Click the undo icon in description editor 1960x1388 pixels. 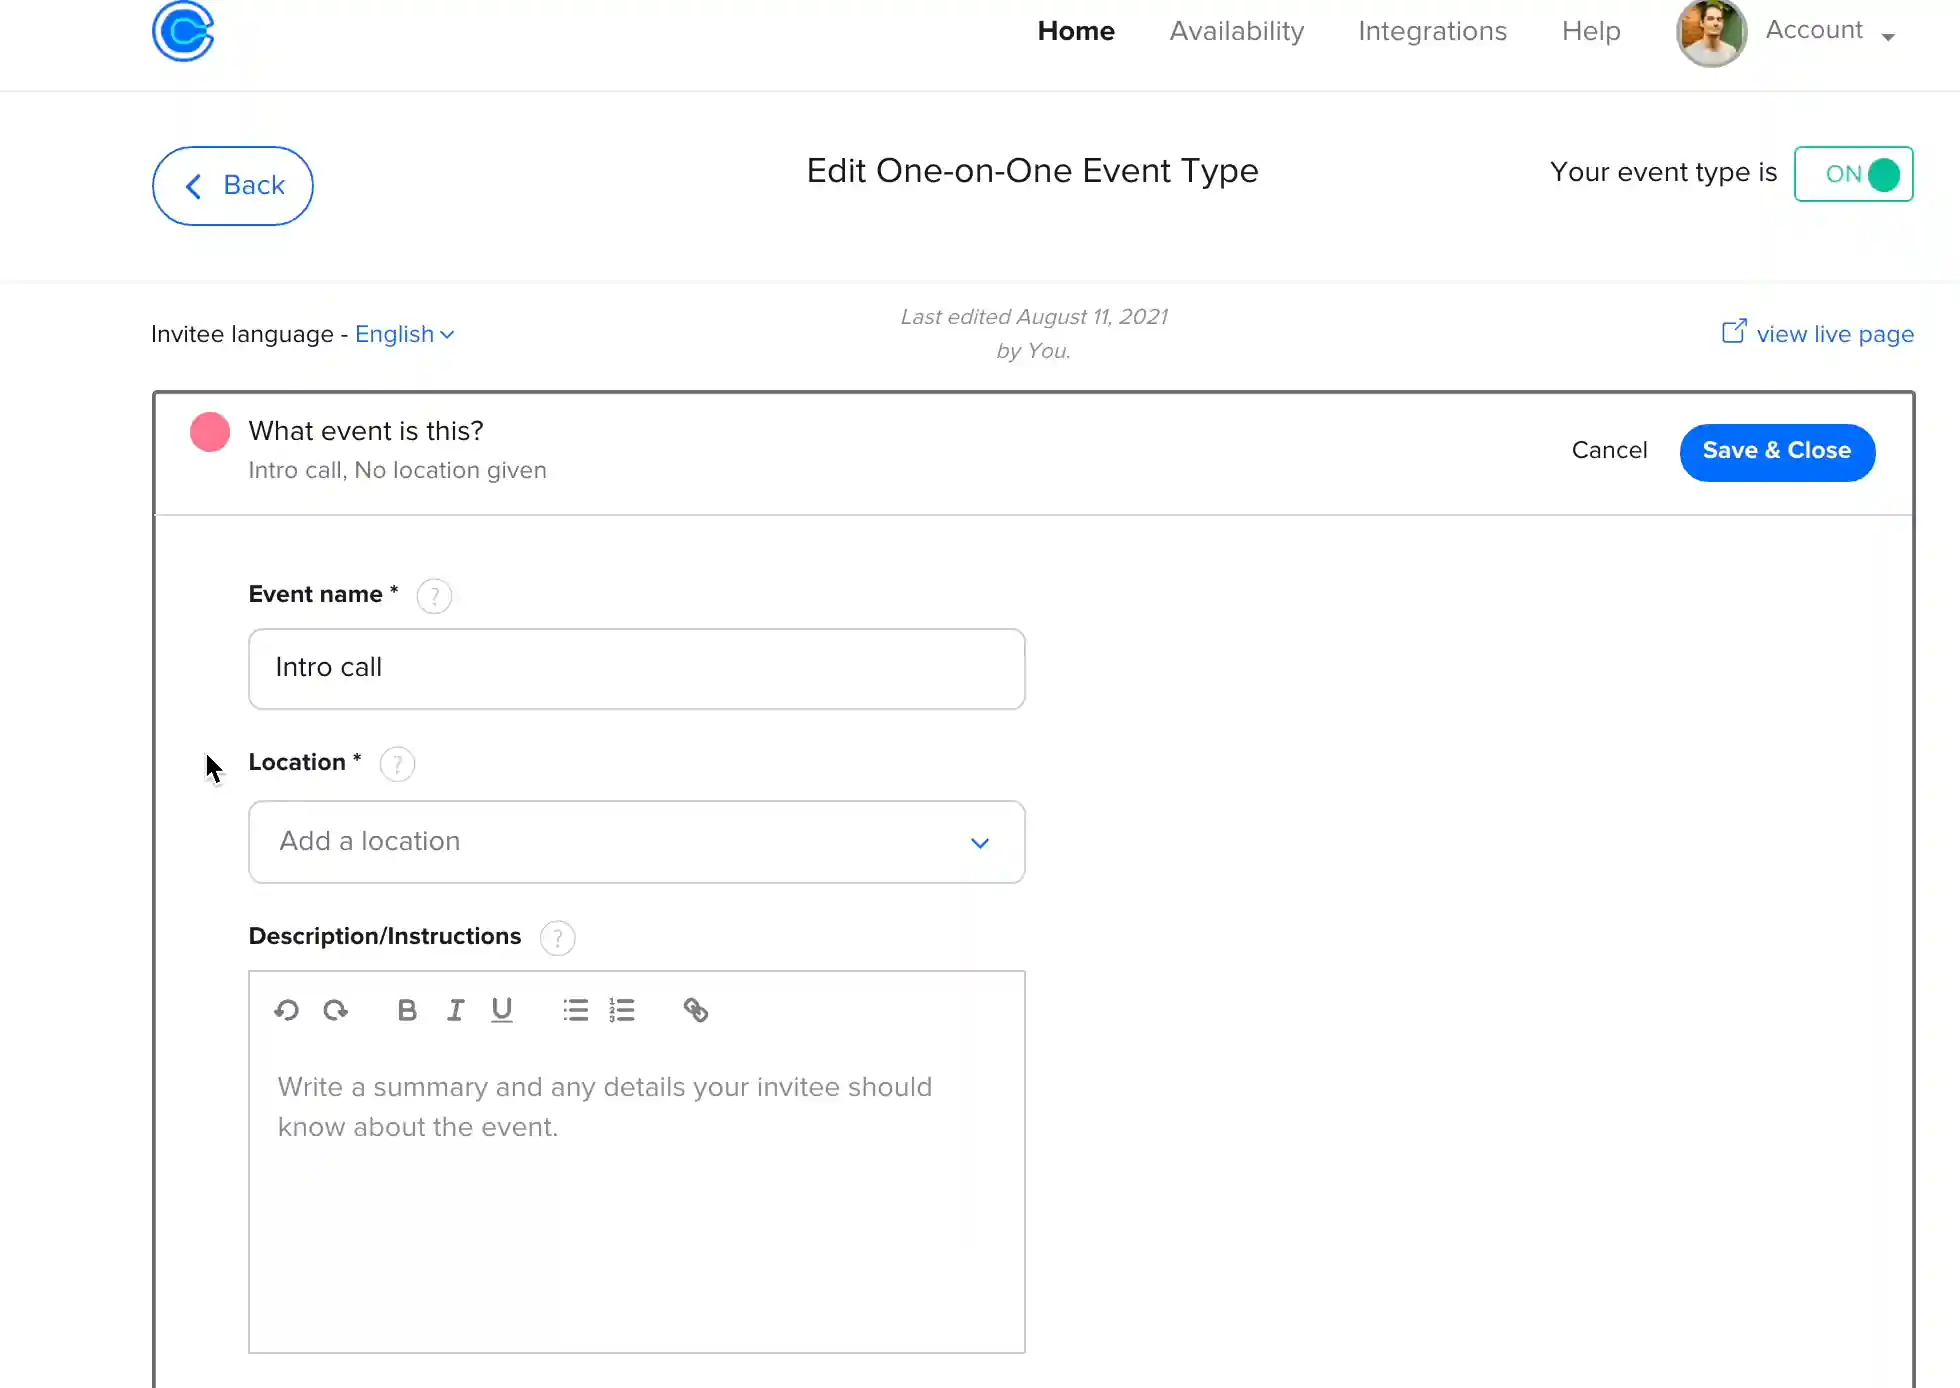[x=286, y=1010]
